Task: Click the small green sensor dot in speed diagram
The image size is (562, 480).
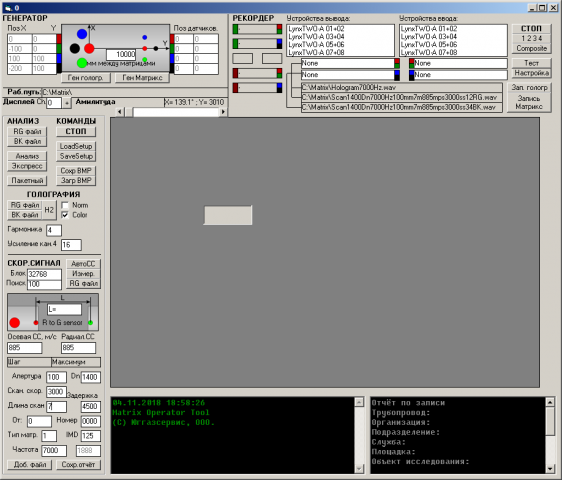Action: pos(90,323)
